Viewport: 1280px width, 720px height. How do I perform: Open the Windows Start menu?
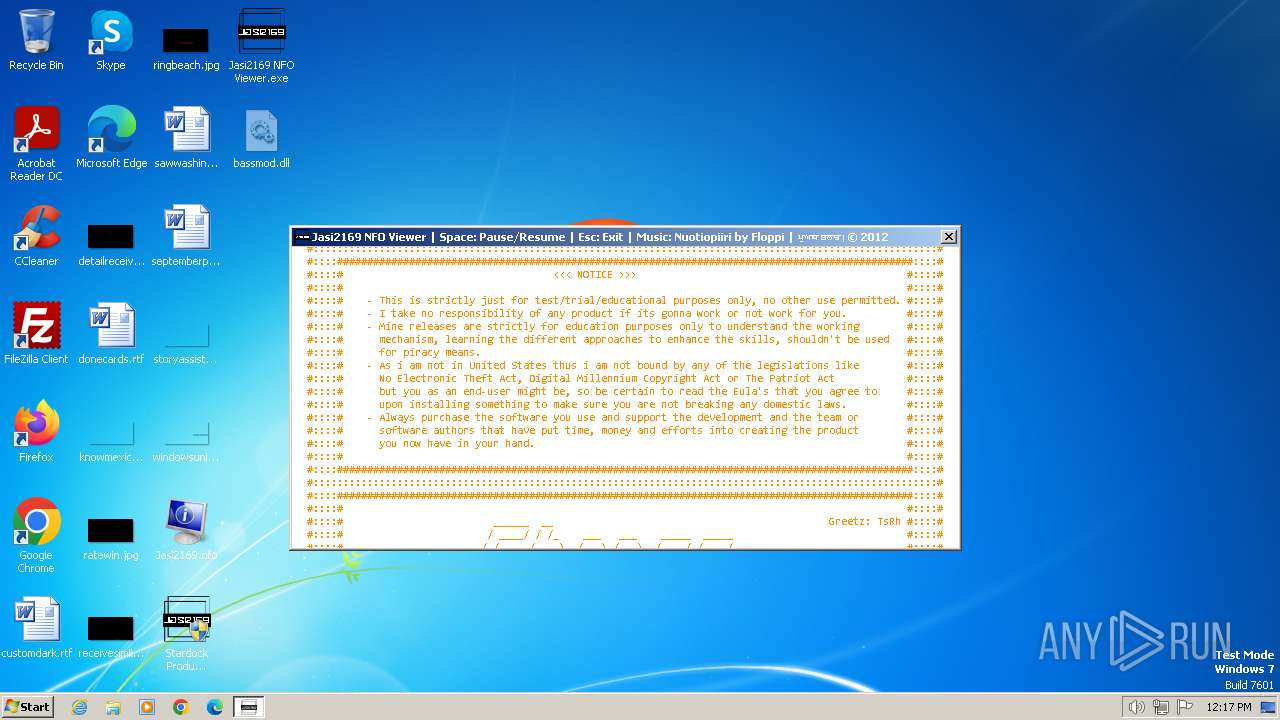click(x=27, y=706)
